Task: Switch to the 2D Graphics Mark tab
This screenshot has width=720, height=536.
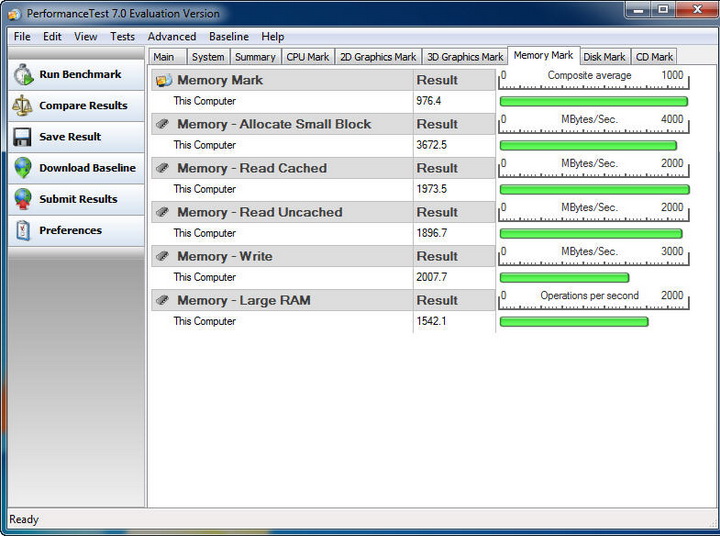Action: tap(378, 57)
